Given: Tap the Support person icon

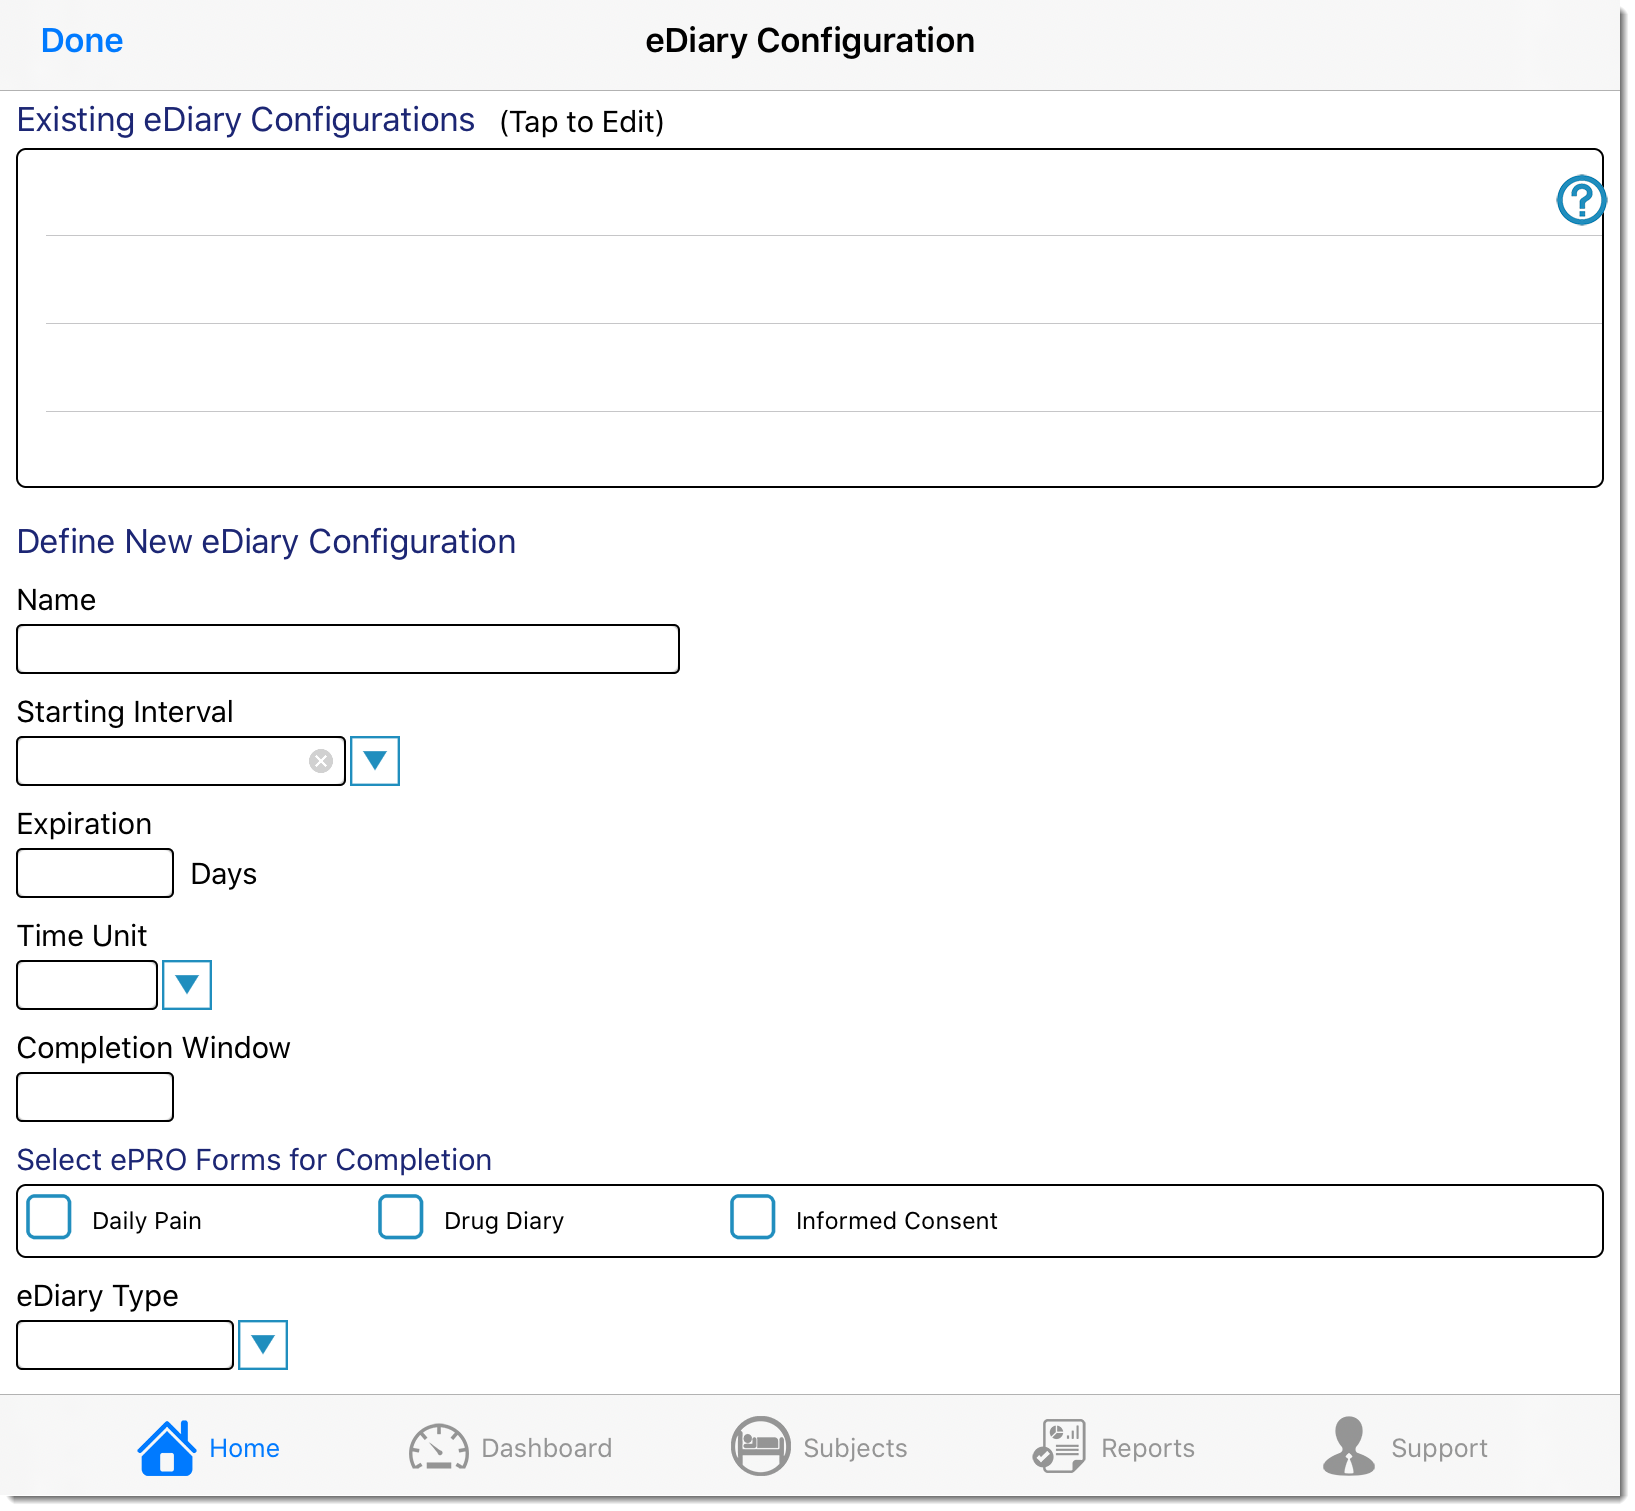Looking at the screenshot, I should point(1349,1446).
